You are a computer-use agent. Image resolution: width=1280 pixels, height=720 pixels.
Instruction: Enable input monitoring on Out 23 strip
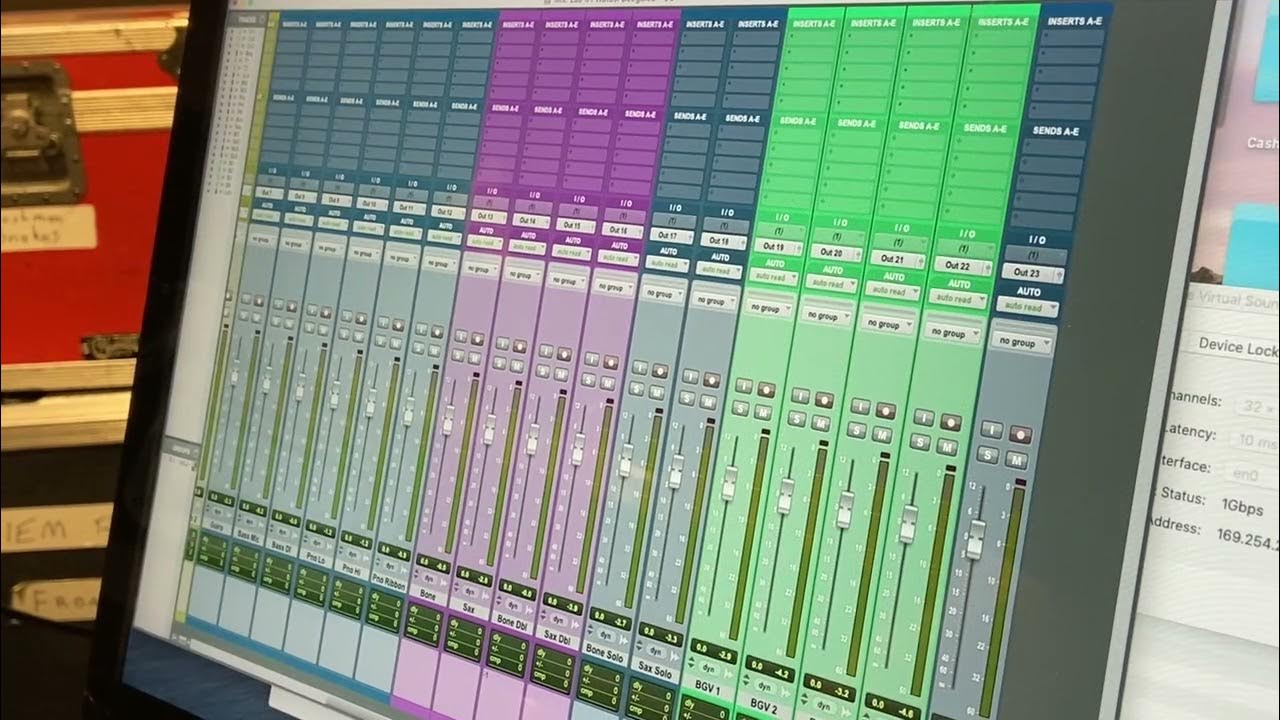point(990,430)
